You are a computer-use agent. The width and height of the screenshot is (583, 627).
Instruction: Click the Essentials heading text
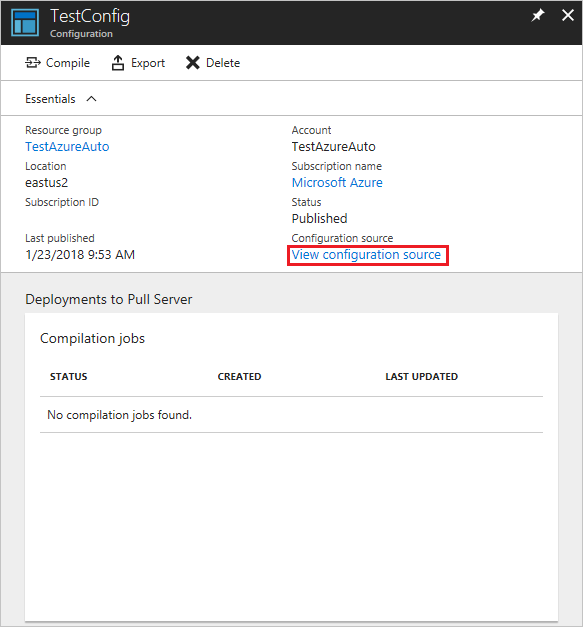[50, 99]
